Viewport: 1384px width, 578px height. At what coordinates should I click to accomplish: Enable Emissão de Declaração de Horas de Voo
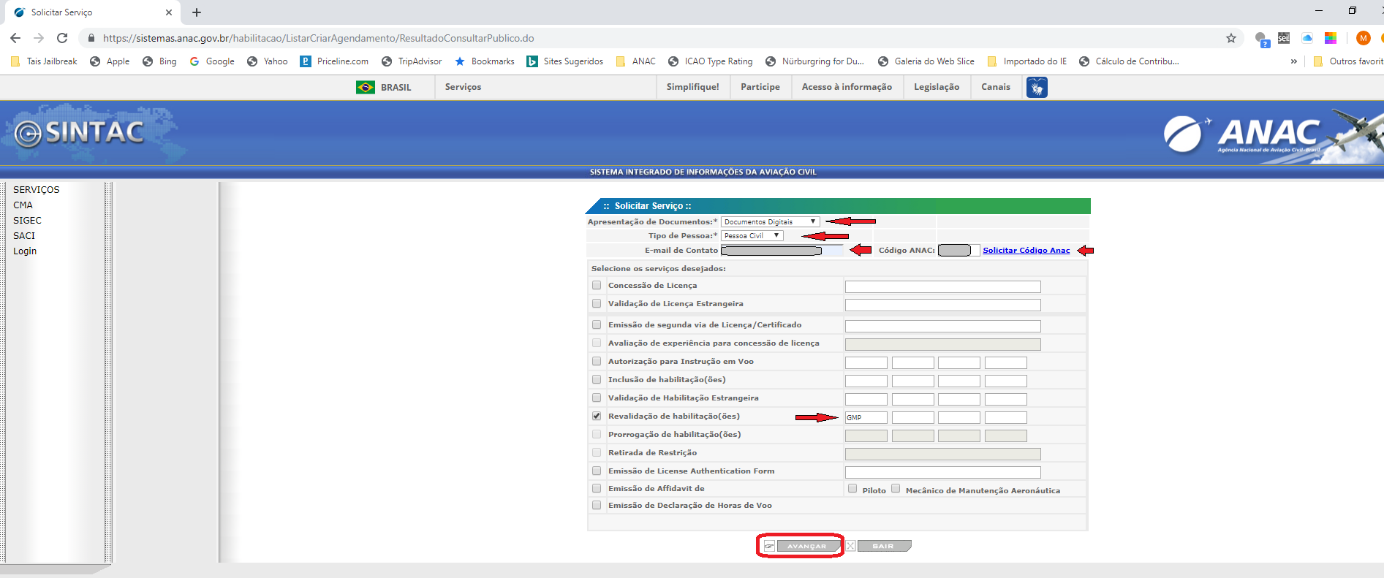pos(597,506)
